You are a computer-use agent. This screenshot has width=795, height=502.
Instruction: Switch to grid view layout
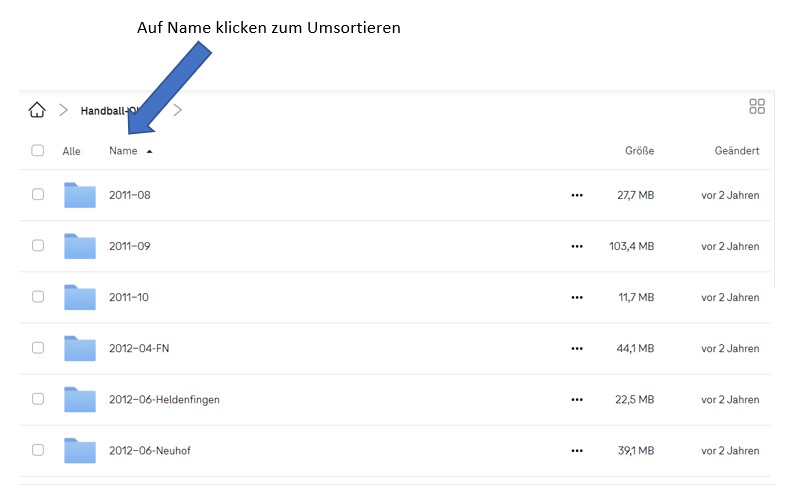756,106
